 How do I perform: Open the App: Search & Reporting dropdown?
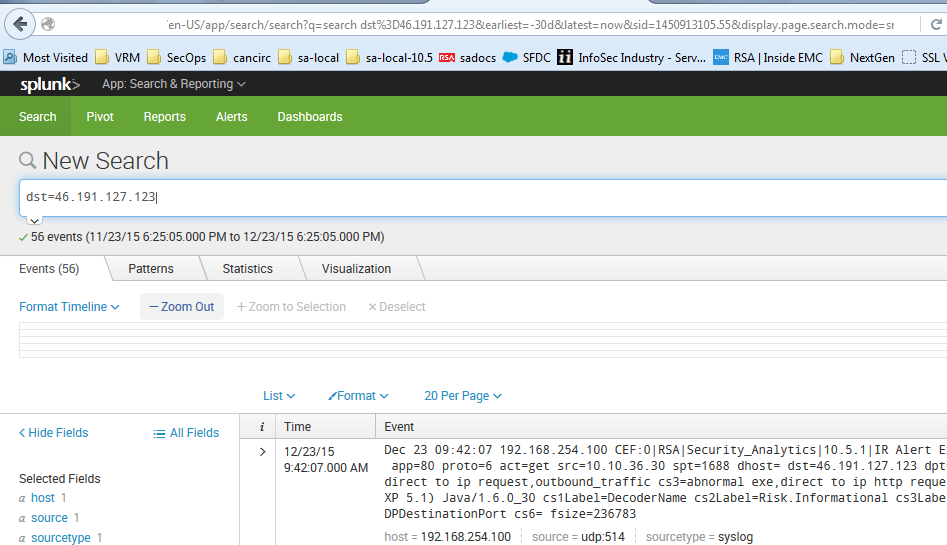pyautogui.click(x=173, y=85)
